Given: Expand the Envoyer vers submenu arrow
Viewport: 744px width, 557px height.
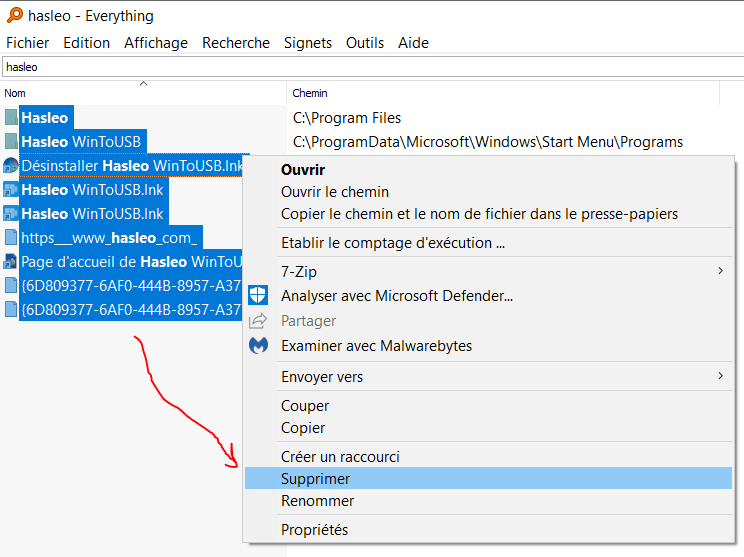Looking at the screenshot, I should [x=720, y=376].
